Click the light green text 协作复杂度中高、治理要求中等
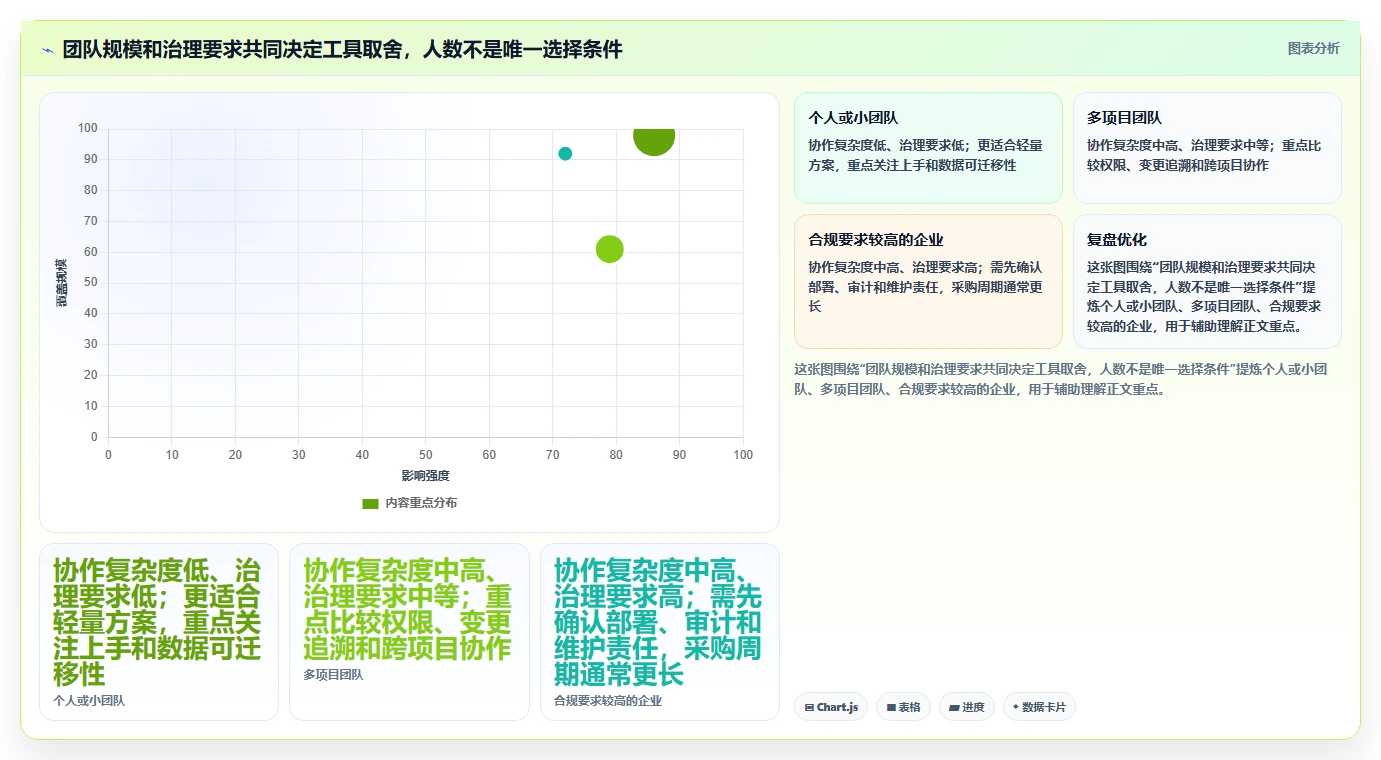Screen dimensions: 1381x760 [x=408, y=608]
